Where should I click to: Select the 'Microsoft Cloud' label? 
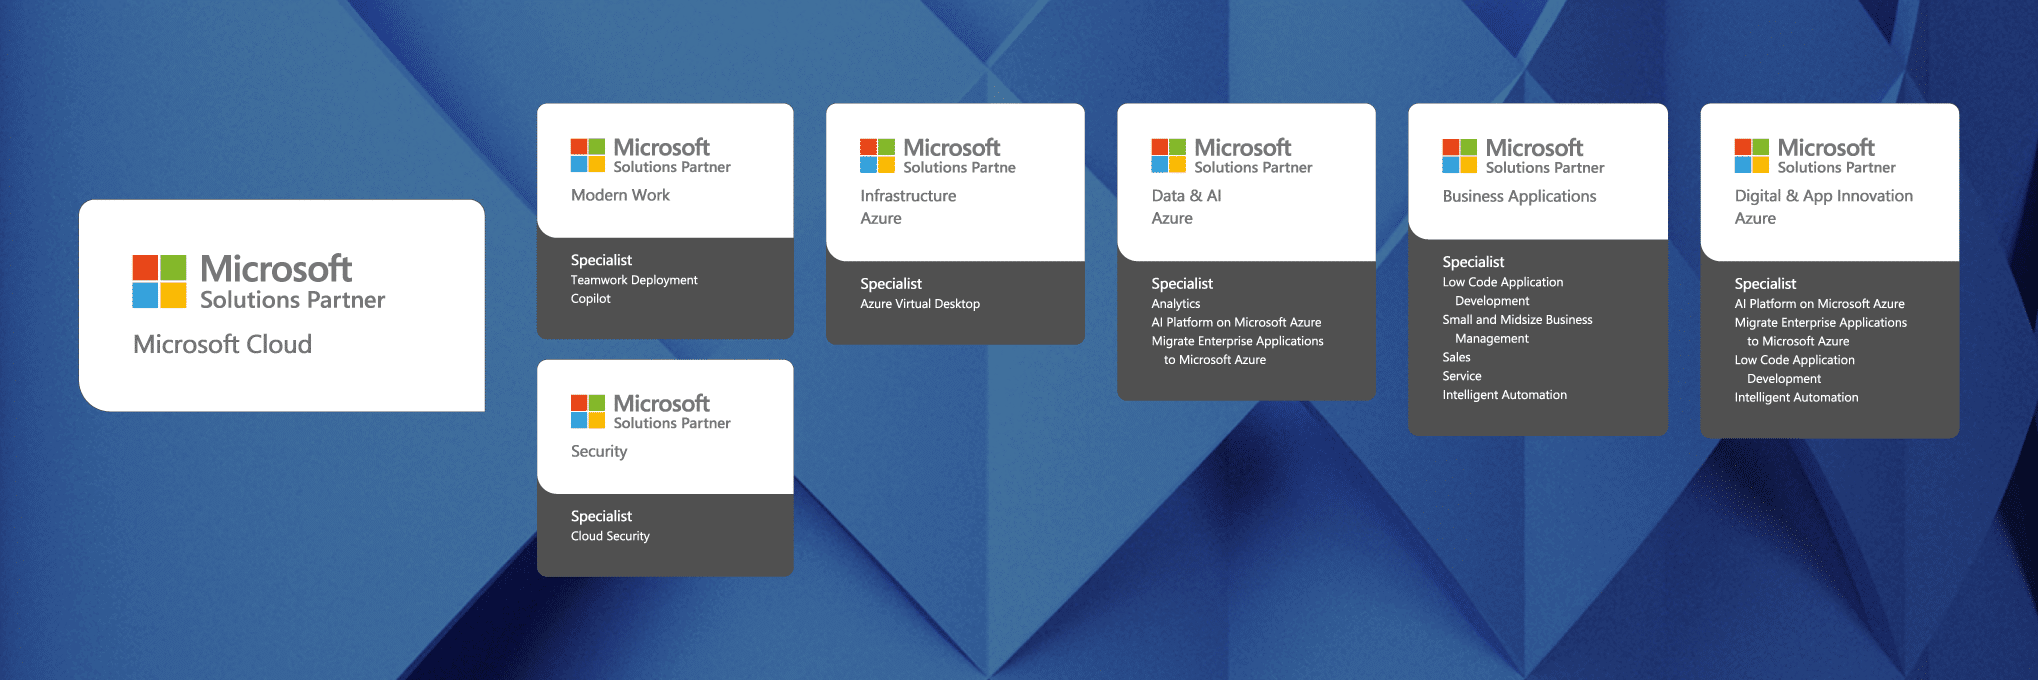[x=223, y=344]
